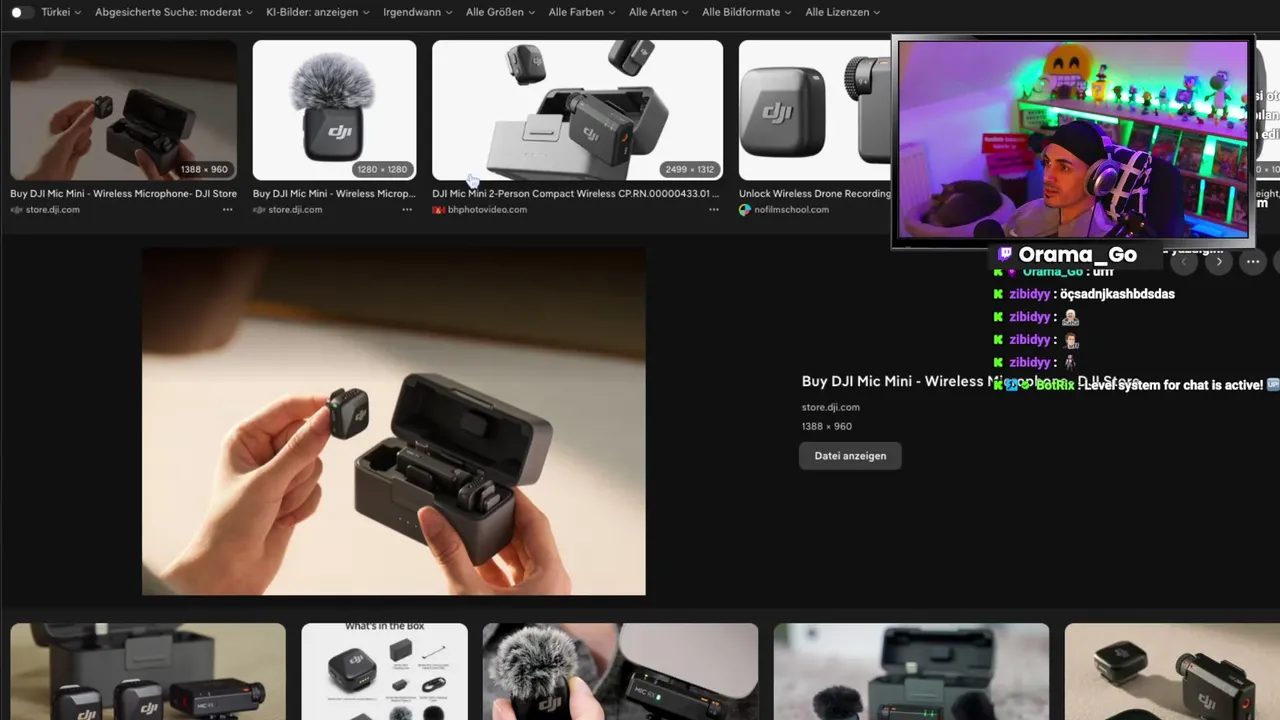Viewport: 1280px width, 720px height.
Task: Click the store.dji.com favicon of first result
Action: point(16,210)
